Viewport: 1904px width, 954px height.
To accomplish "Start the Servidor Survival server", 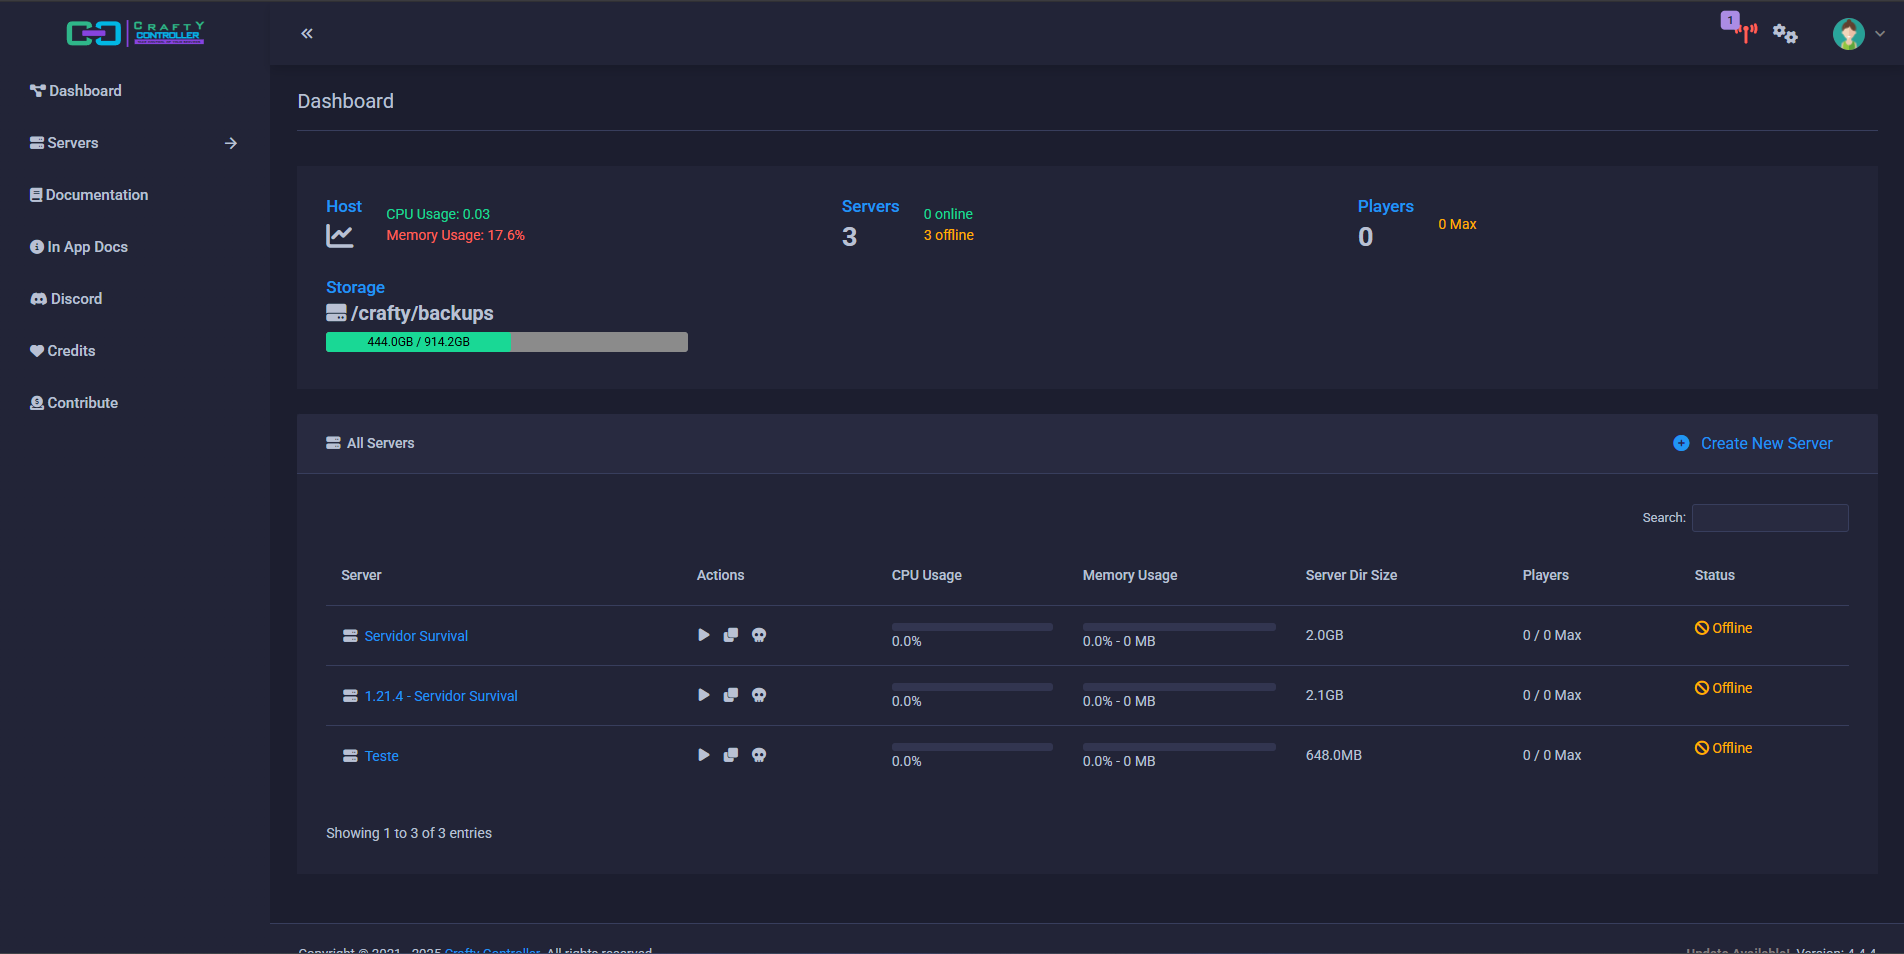I will coord(704,635).
